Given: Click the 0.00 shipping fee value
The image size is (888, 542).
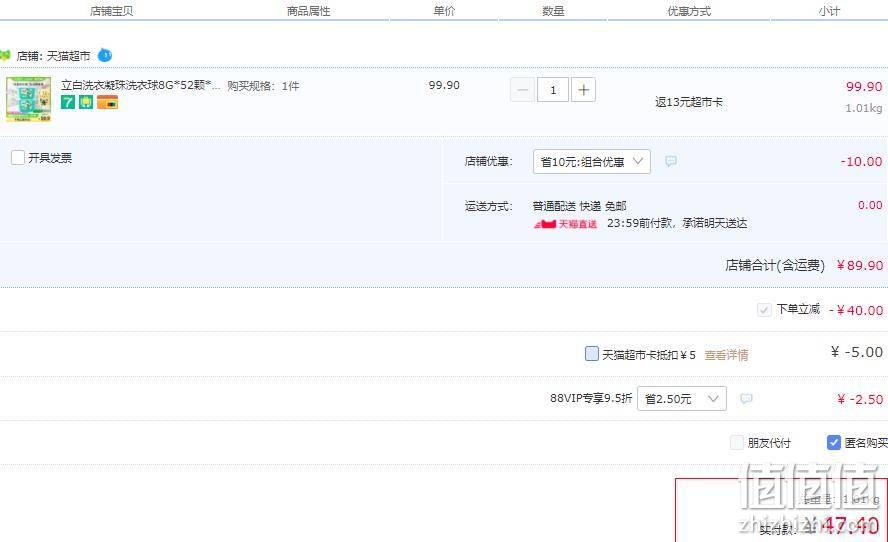Looking at the screenshot, I should [870, 205].
